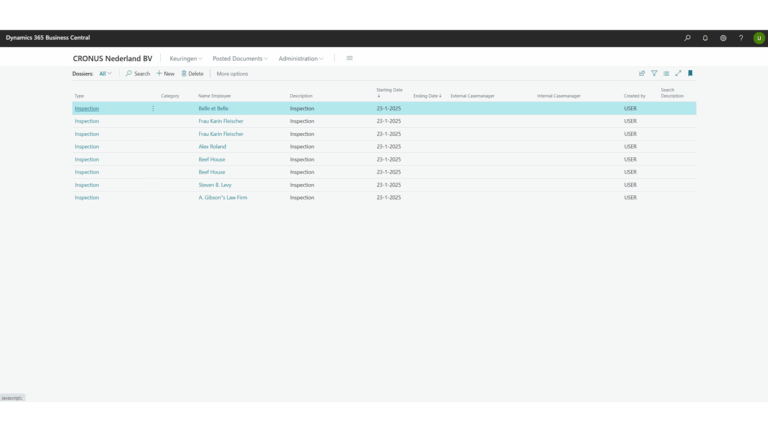Viewport: 768px width, 432px height.
Task: Open employee link Alex Roland
Action: pos(212,146)
